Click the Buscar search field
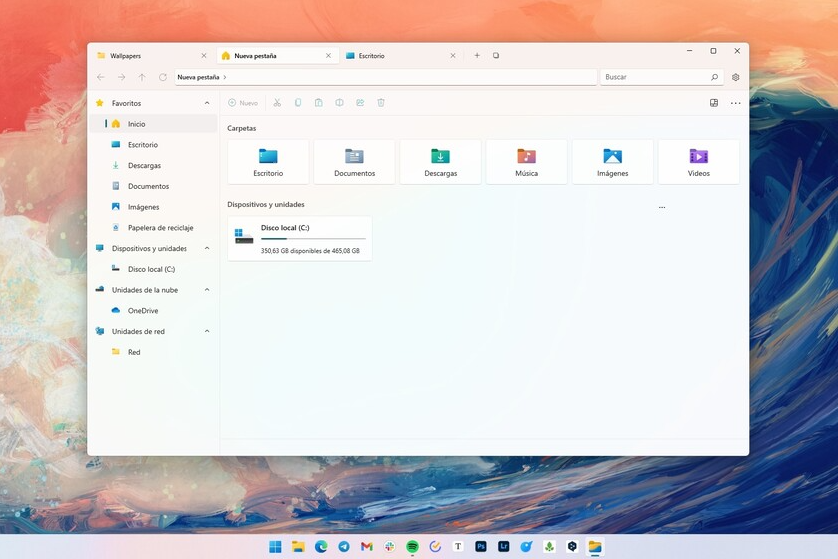Image resolution: width=838 pixels, height=559 pixels. 662,77
